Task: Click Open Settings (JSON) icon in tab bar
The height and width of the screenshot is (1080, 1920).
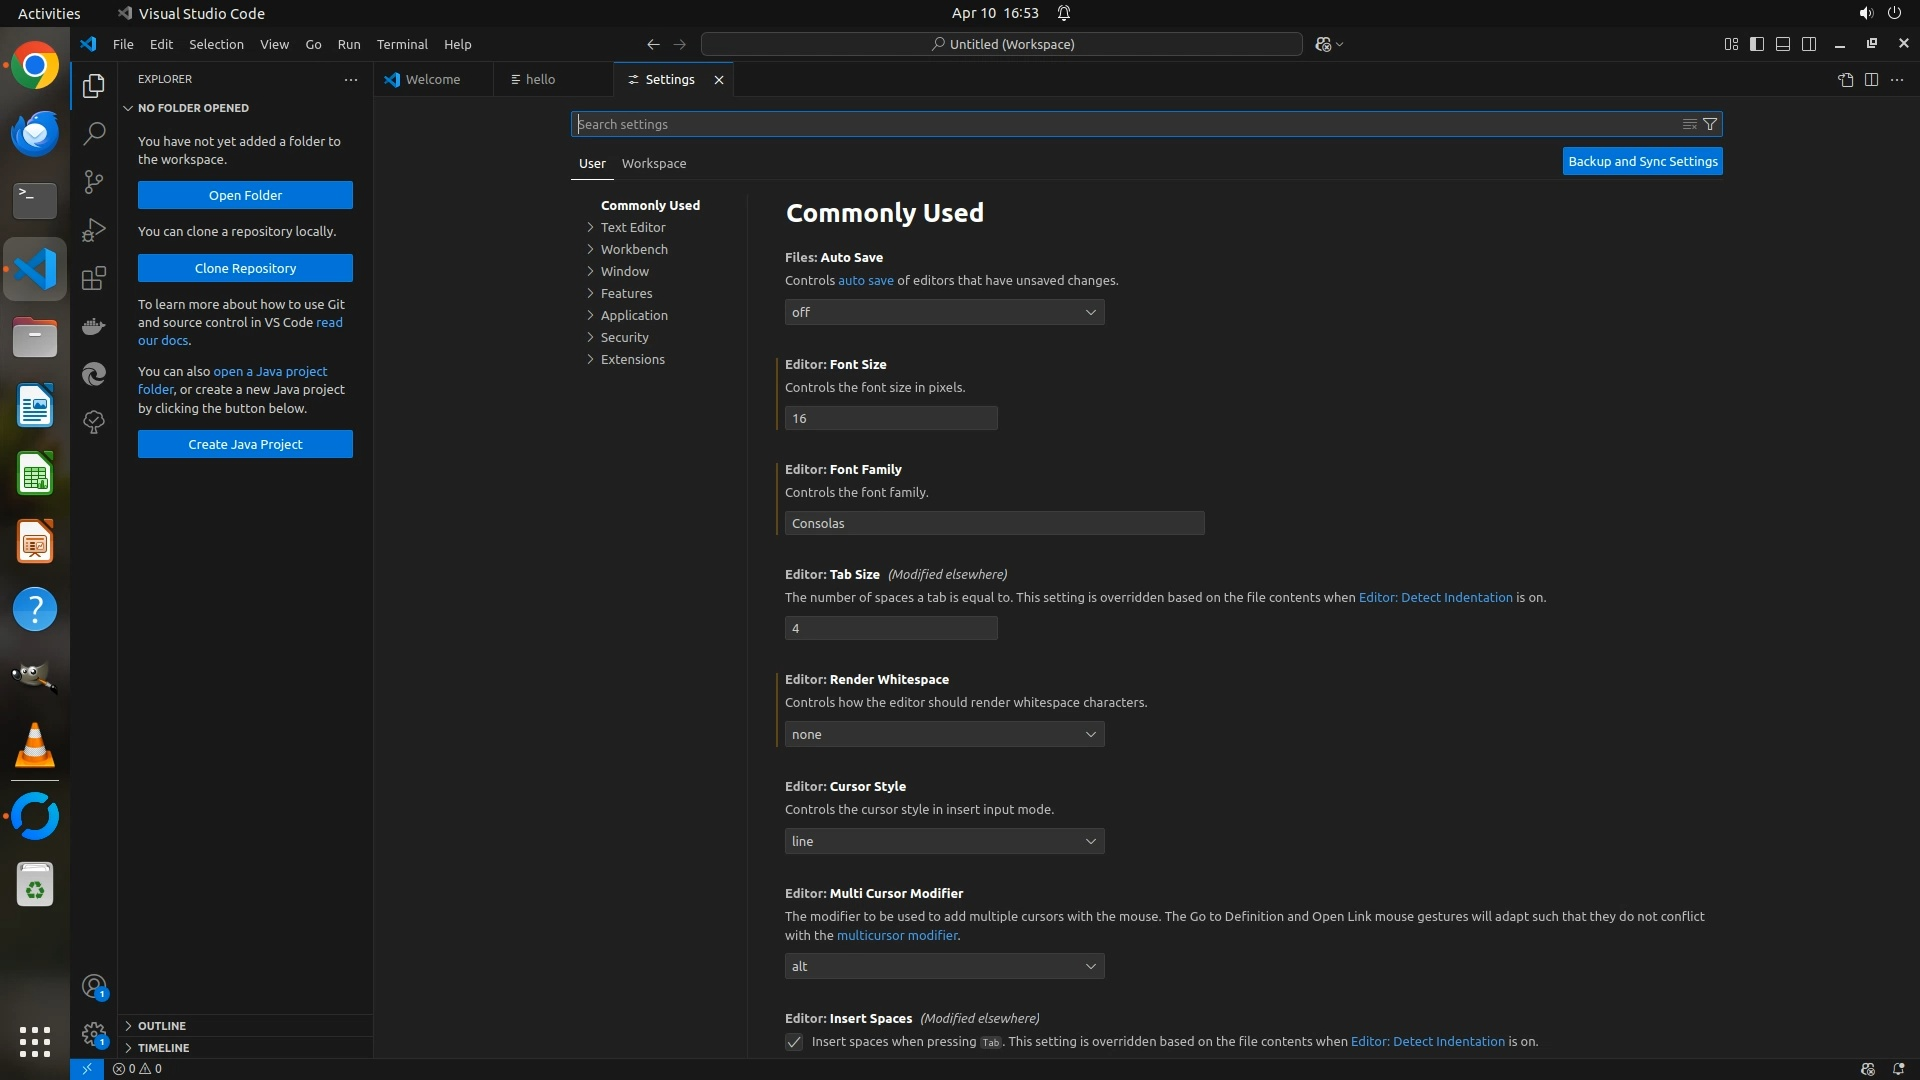Action: coord(1845,80)
